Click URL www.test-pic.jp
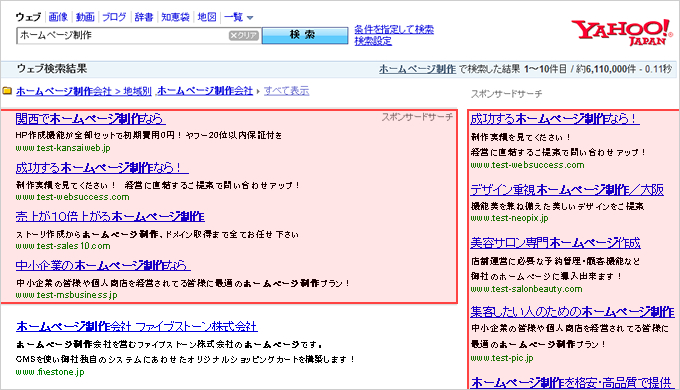680x390 pixels. (x=502, y=358)
